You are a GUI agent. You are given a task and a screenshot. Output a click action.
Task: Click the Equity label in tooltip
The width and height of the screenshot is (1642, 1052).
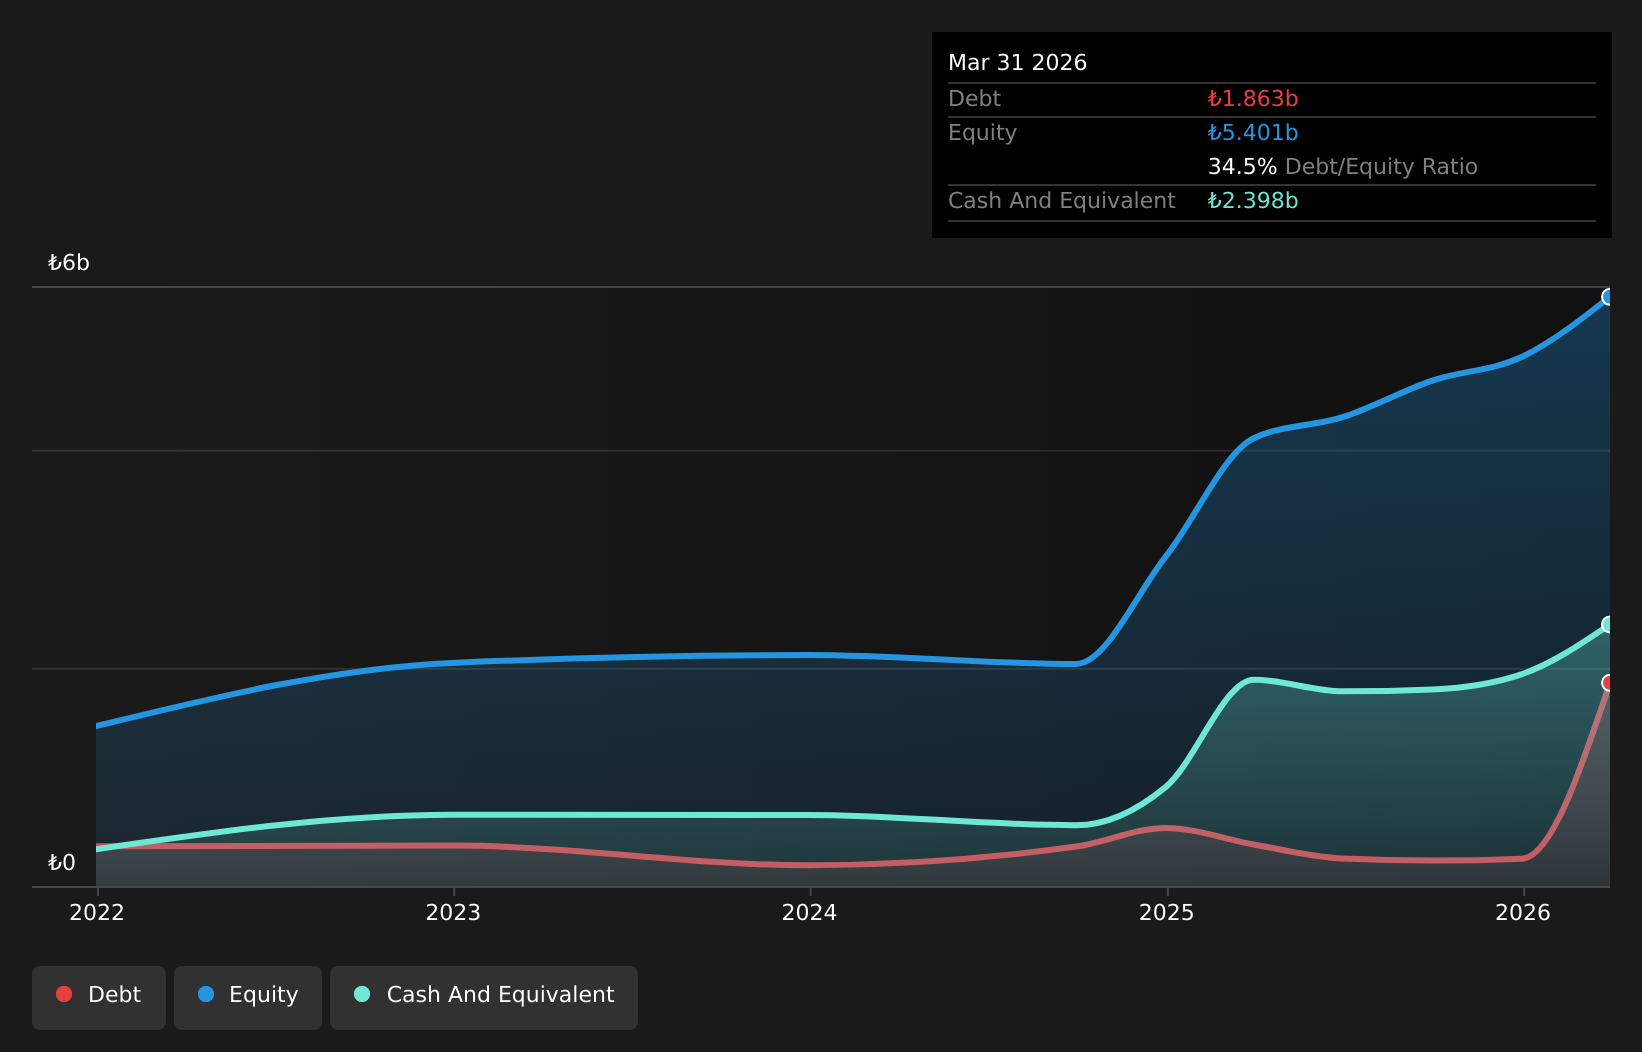[x=982, y=133]
